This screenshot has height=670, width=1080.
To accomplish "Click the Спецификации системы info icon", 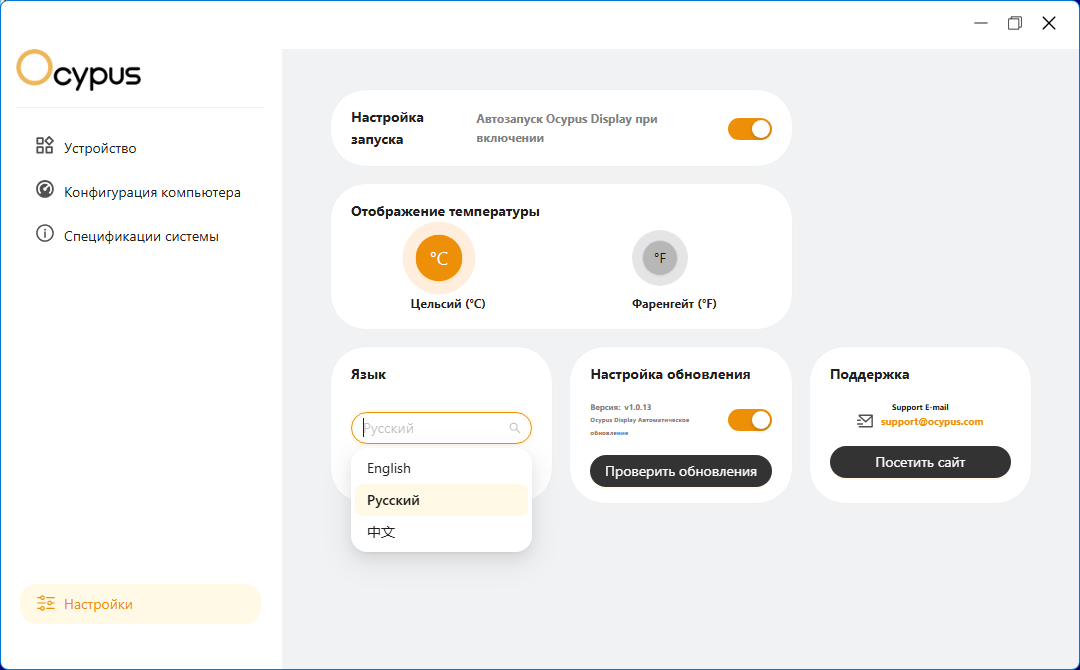I will coord(45,233).
